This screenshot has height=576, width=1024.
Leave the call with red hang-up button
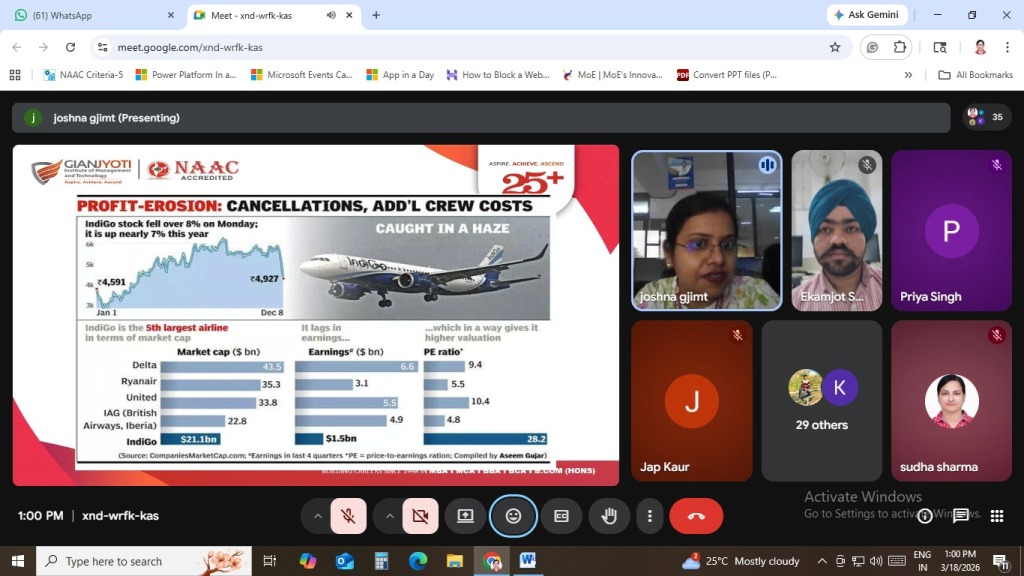pyautogui.click(x=696, y=516)
